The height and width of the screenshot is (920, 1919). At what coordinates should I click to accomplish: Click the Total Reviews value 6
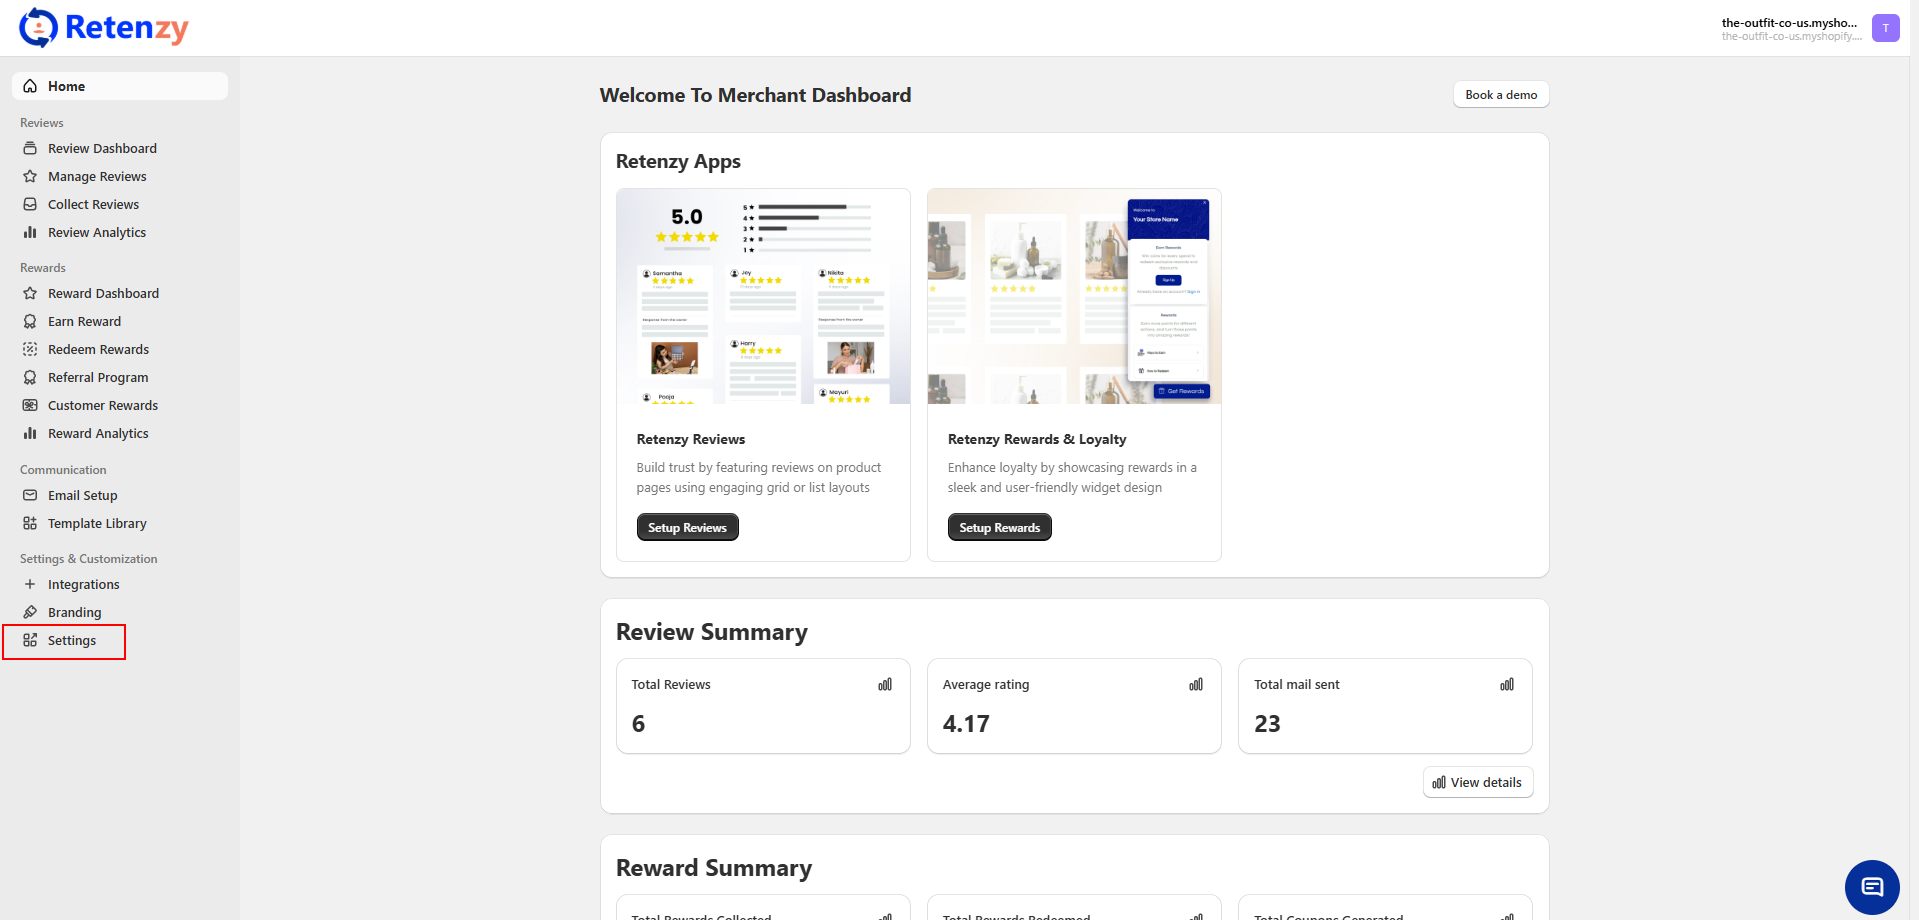pyautogui.click(x=639, y=723)
